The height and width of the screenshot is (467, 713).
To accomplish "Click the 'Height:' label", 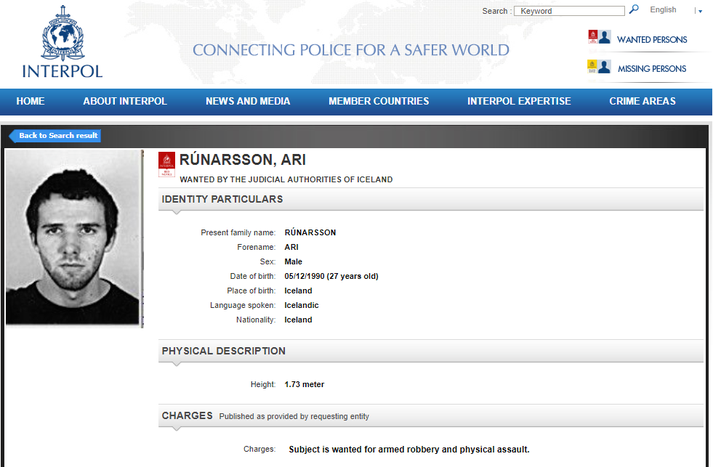I will point(263,384).
